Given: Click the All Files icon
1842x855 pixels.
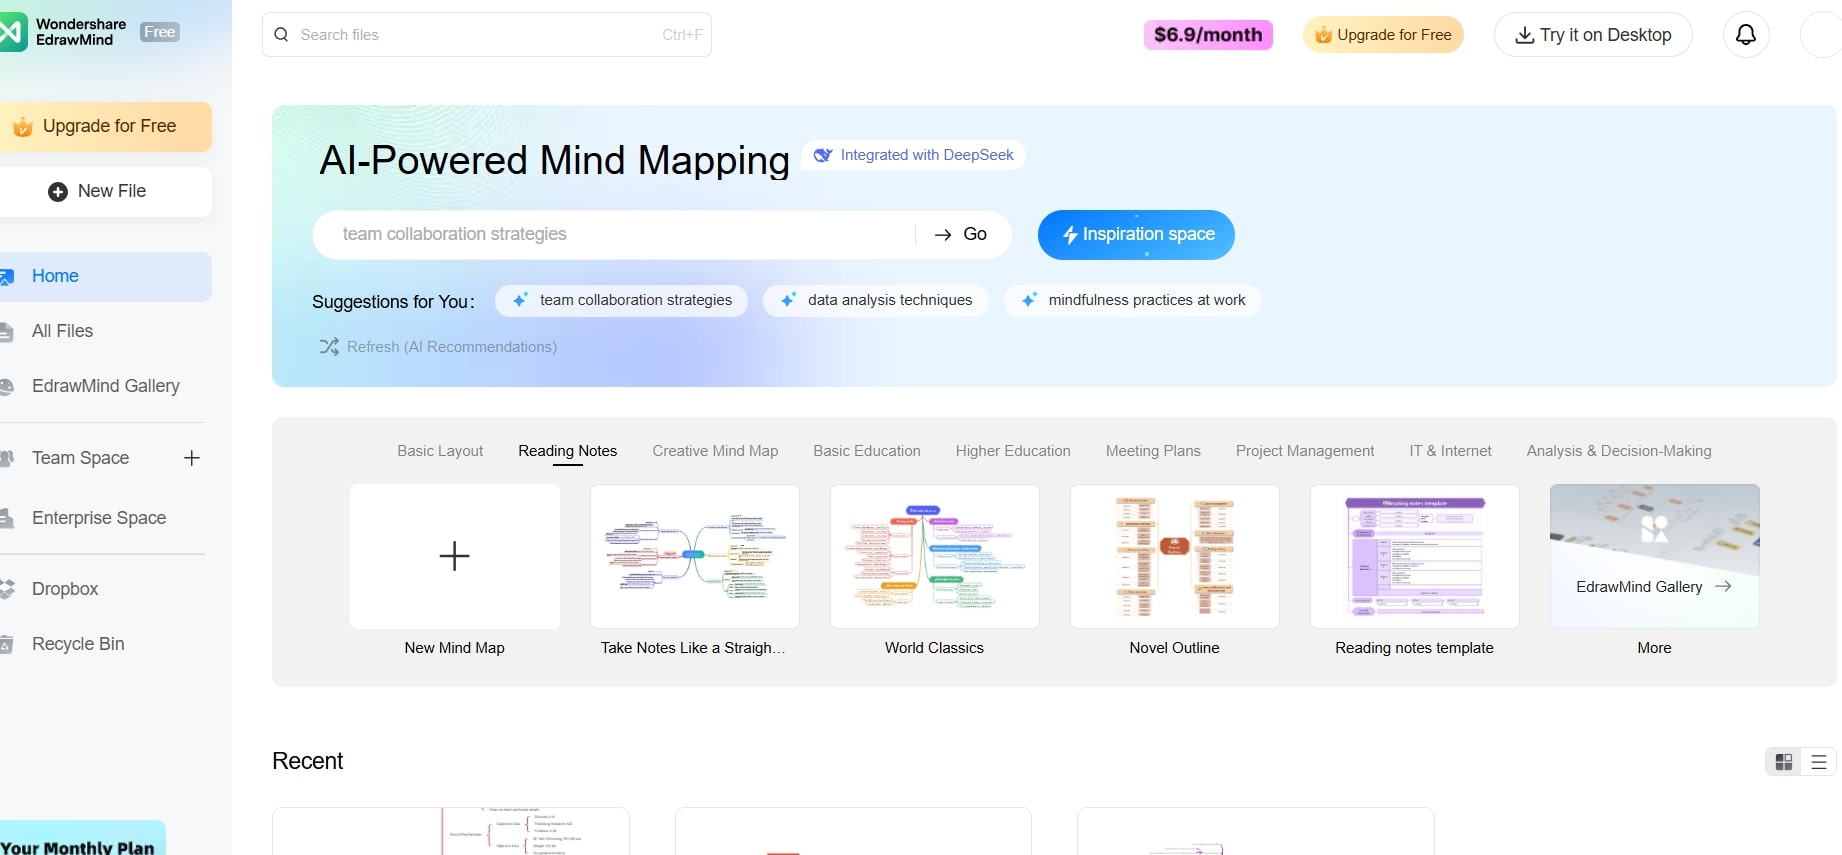Looking at the screenshot, I should coord(6,332).
